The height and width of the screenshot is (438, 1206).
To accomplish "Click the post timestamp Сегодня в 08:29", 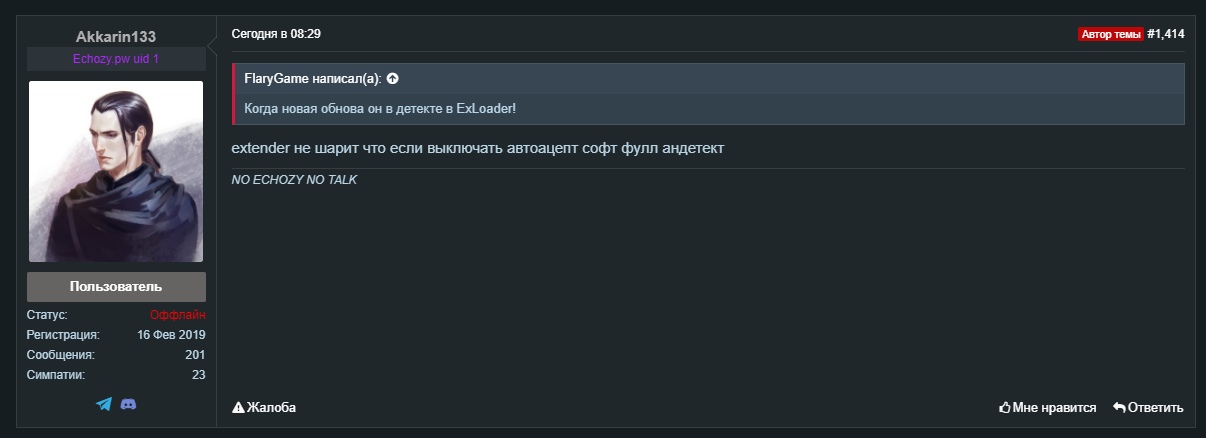I will 276,34.
